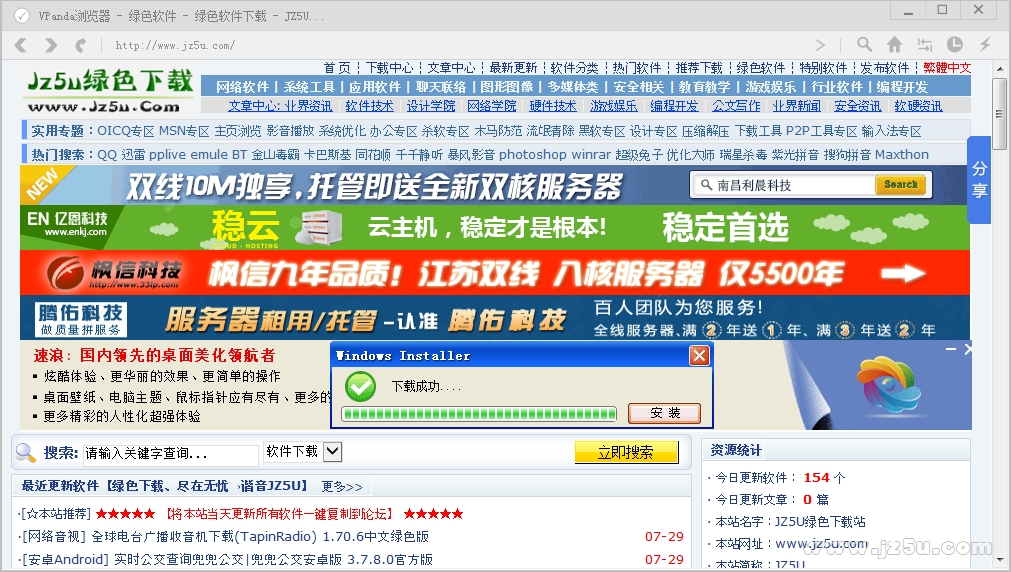
Task: Open the 软件技术 article link
Action: click(x=369, y=106)
